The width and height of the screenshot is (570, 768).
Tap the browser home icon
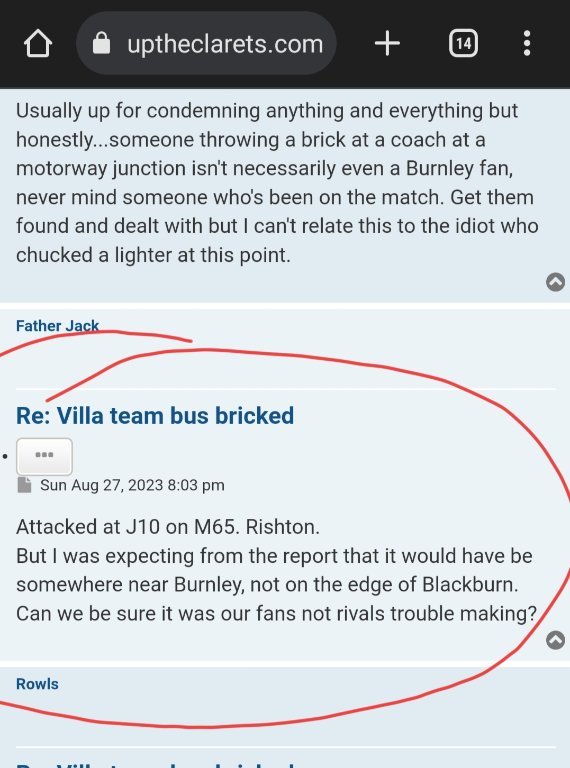pos(38,44)
